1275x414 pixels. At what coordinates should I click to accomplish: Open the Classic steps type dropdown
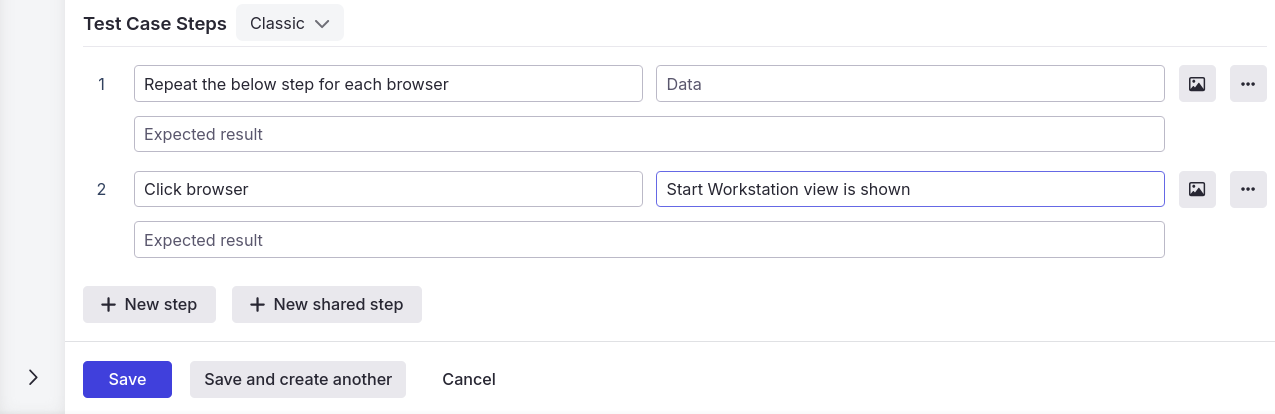tap(289, 23)
